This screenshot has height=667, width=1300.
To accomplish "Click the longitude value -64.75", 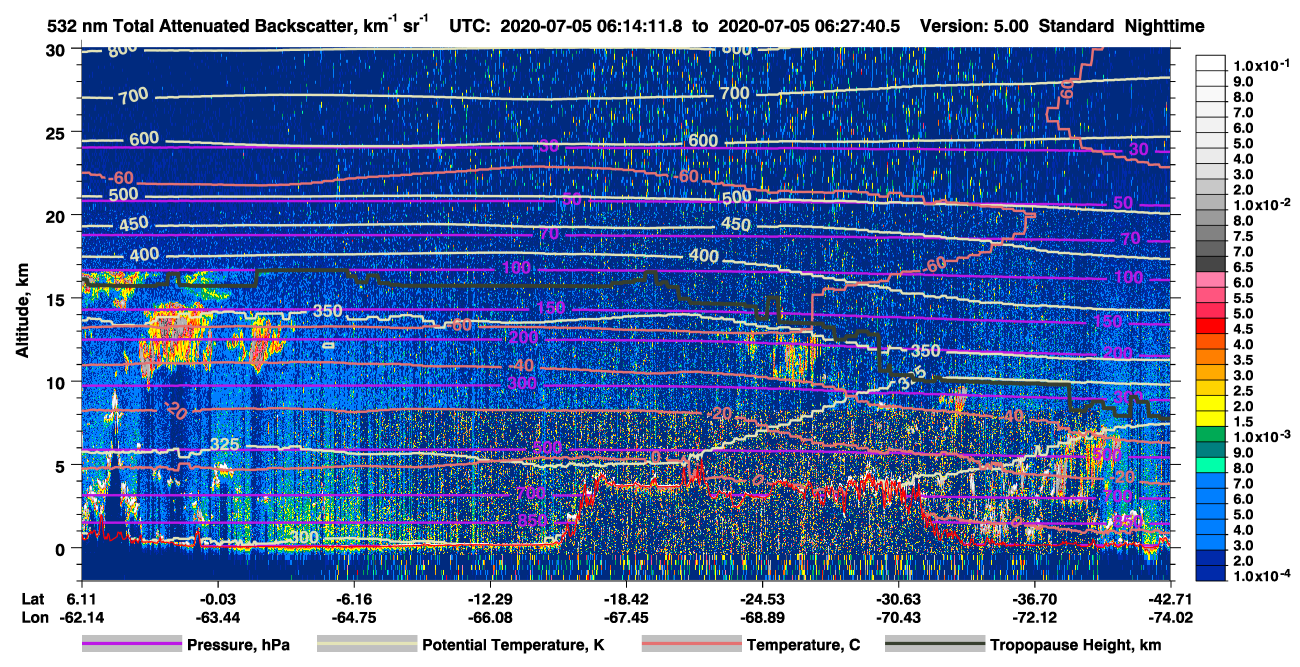I will click(353, 617).
